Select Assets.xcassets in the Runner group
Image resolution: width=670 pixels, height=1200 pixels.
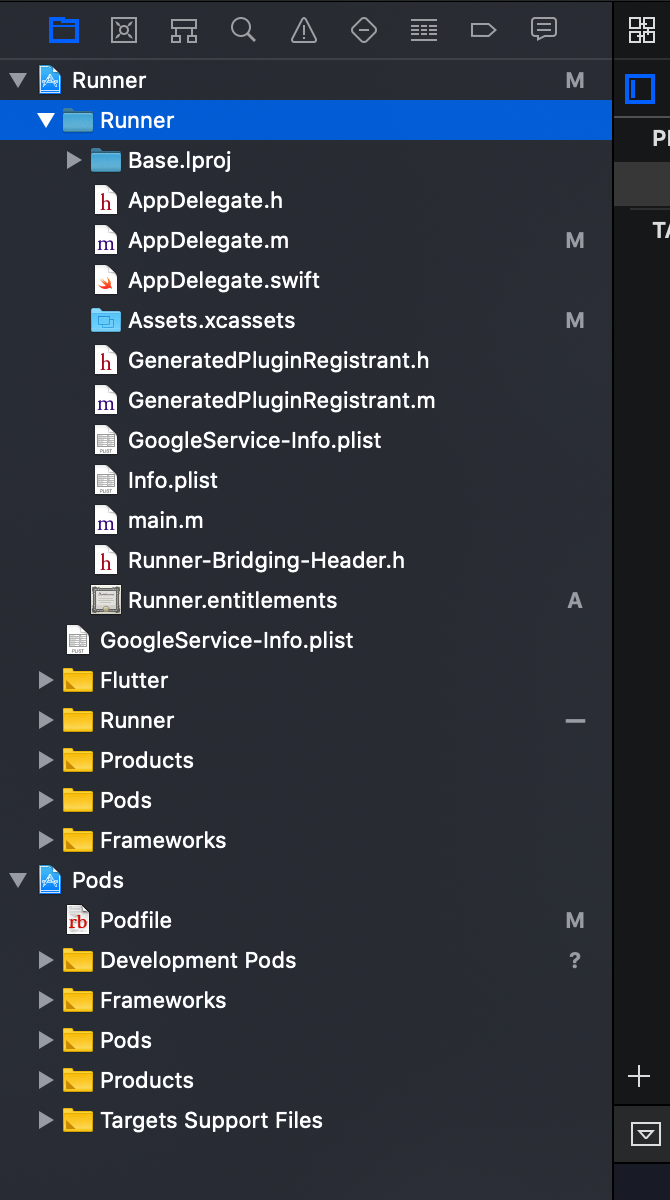click(212, 320)
